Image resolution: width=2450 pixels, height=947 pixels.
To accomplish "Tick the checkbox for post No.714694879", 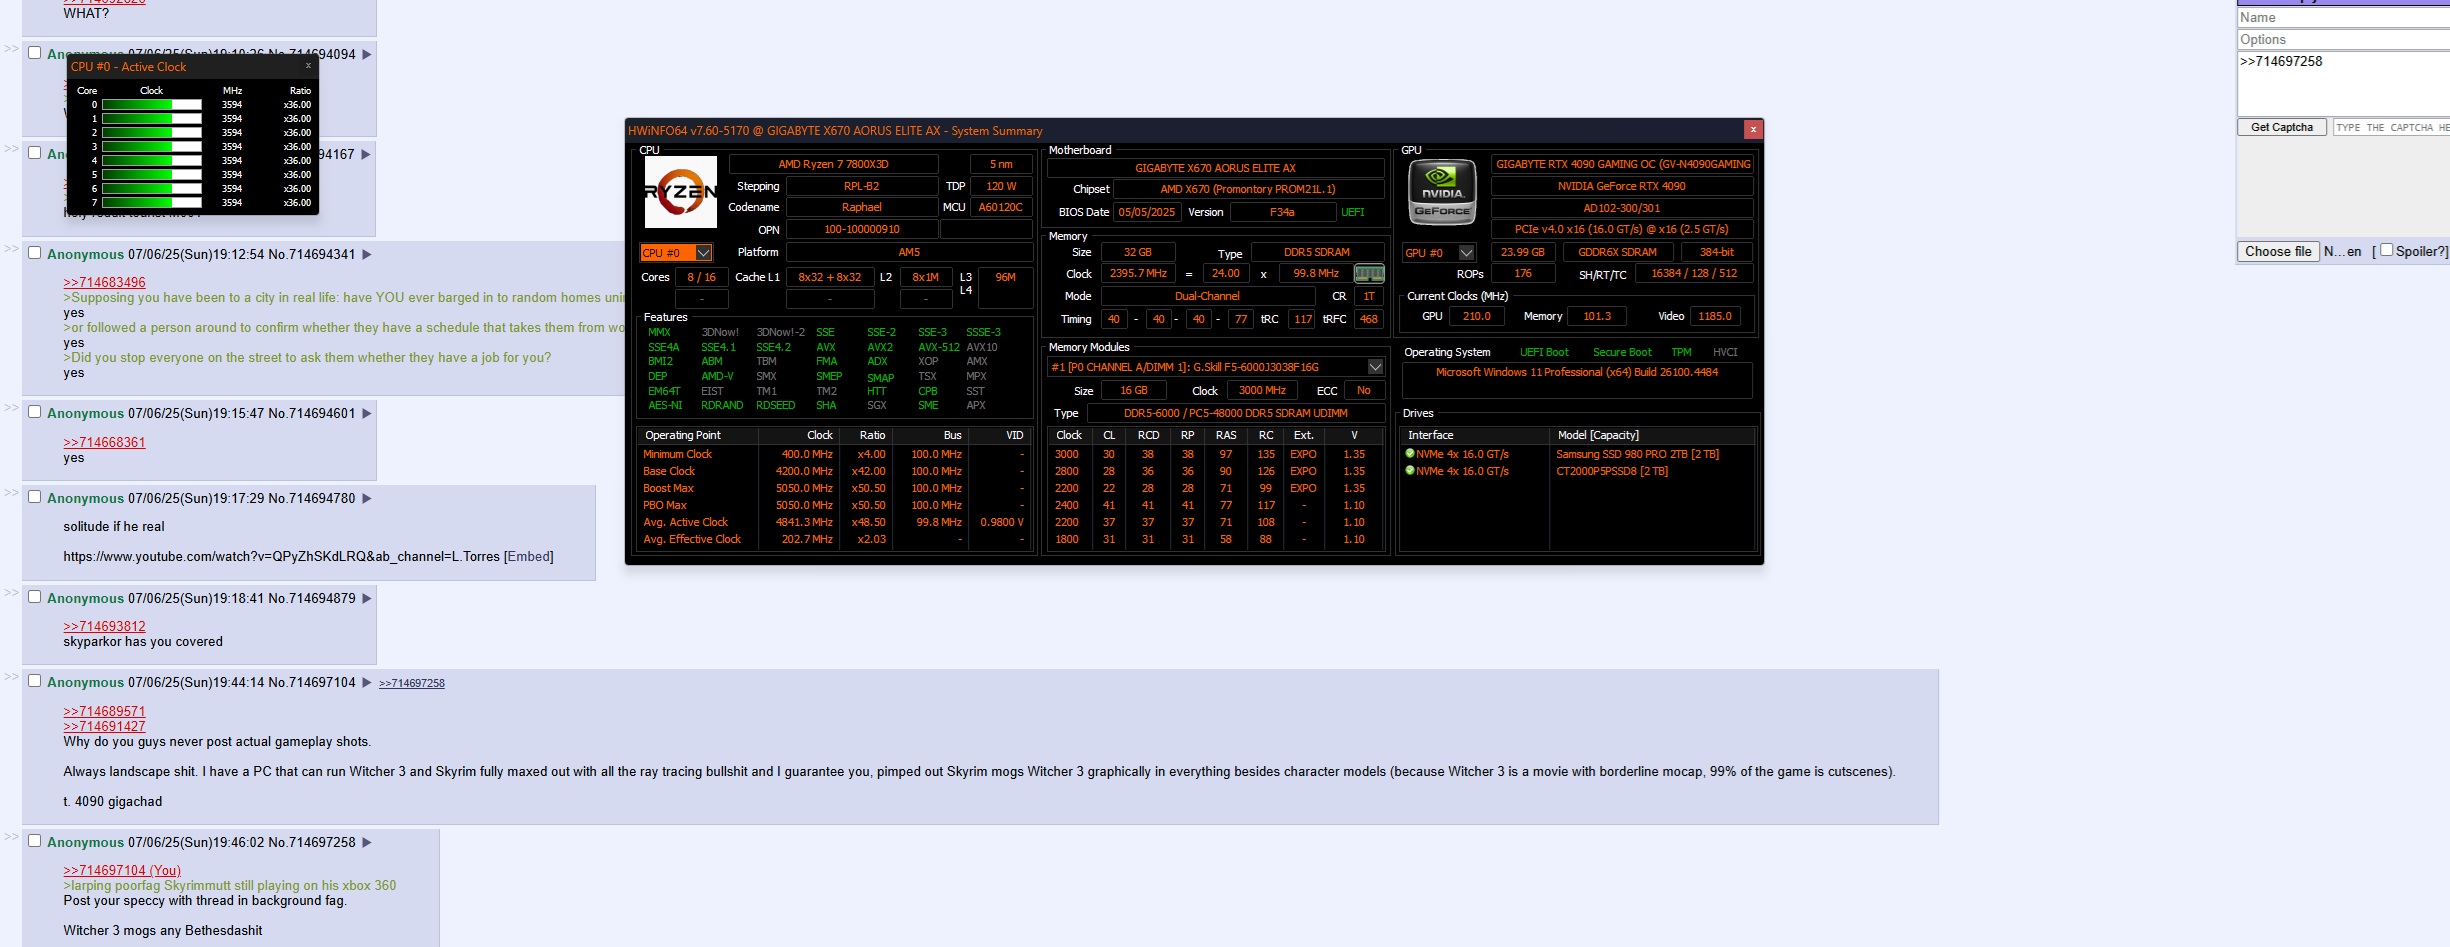I will [34, 597].
